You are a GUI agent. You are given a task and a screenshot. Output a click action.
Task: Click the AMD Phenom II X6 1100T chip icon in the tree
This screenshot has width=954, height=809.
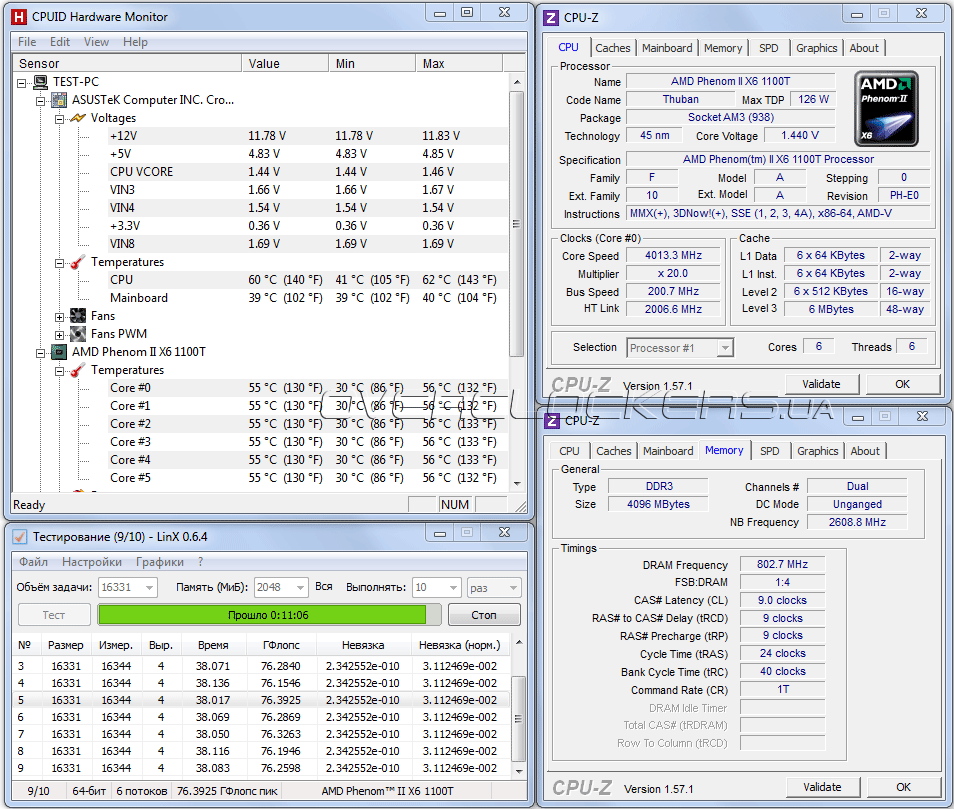(x=59, y=352)
